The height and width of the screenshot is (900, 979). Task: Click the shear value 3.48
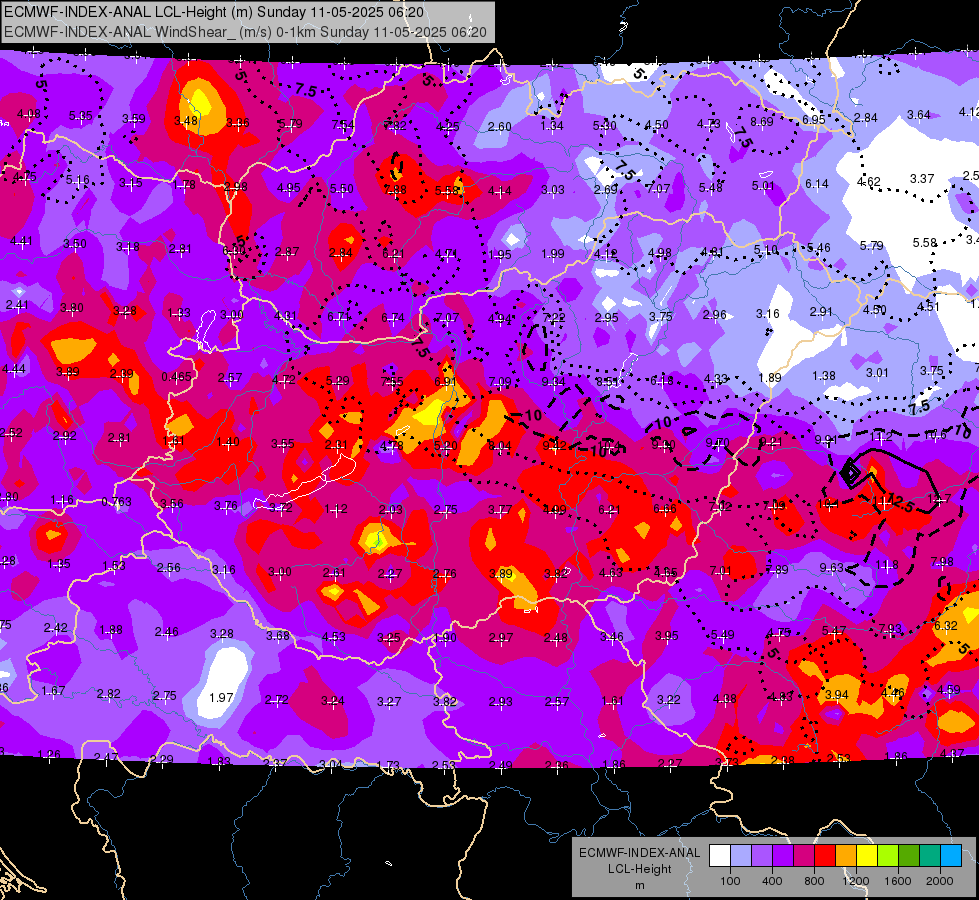click(186, 120)
